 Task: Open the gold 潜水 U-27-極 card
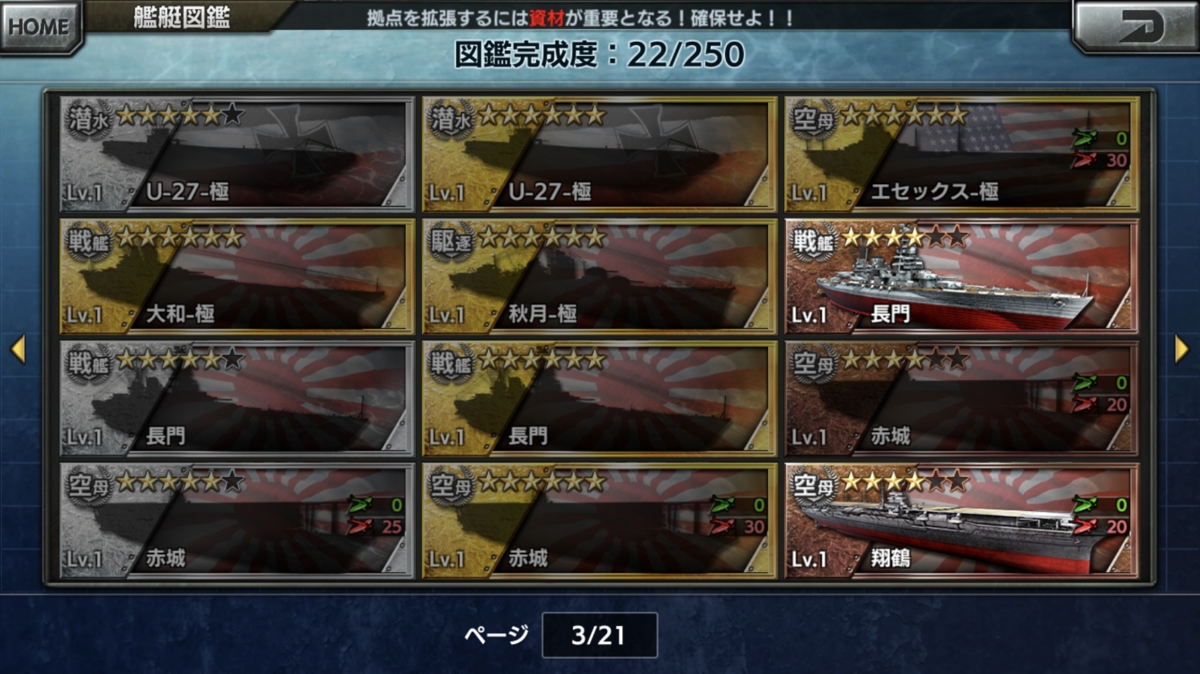(x=599, y=153)
